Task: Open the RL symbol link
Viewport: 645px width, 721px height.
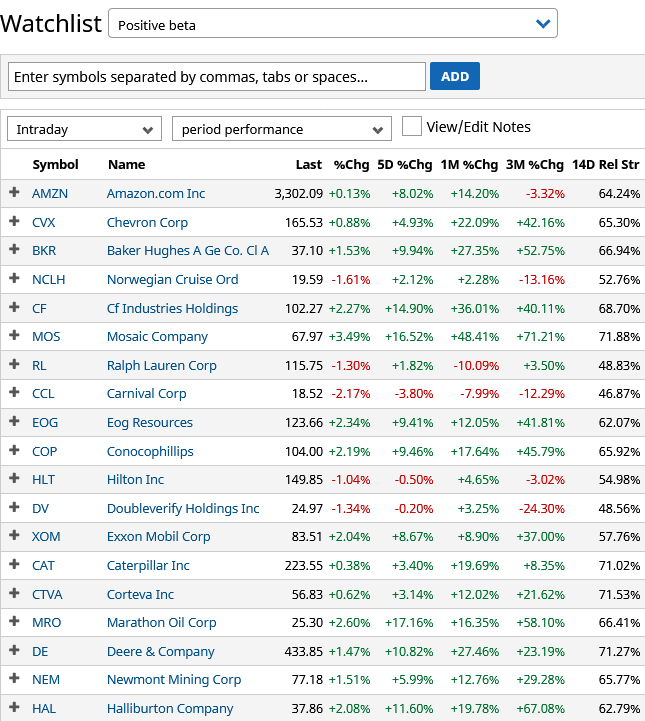Action: click(x=39, y=366)
